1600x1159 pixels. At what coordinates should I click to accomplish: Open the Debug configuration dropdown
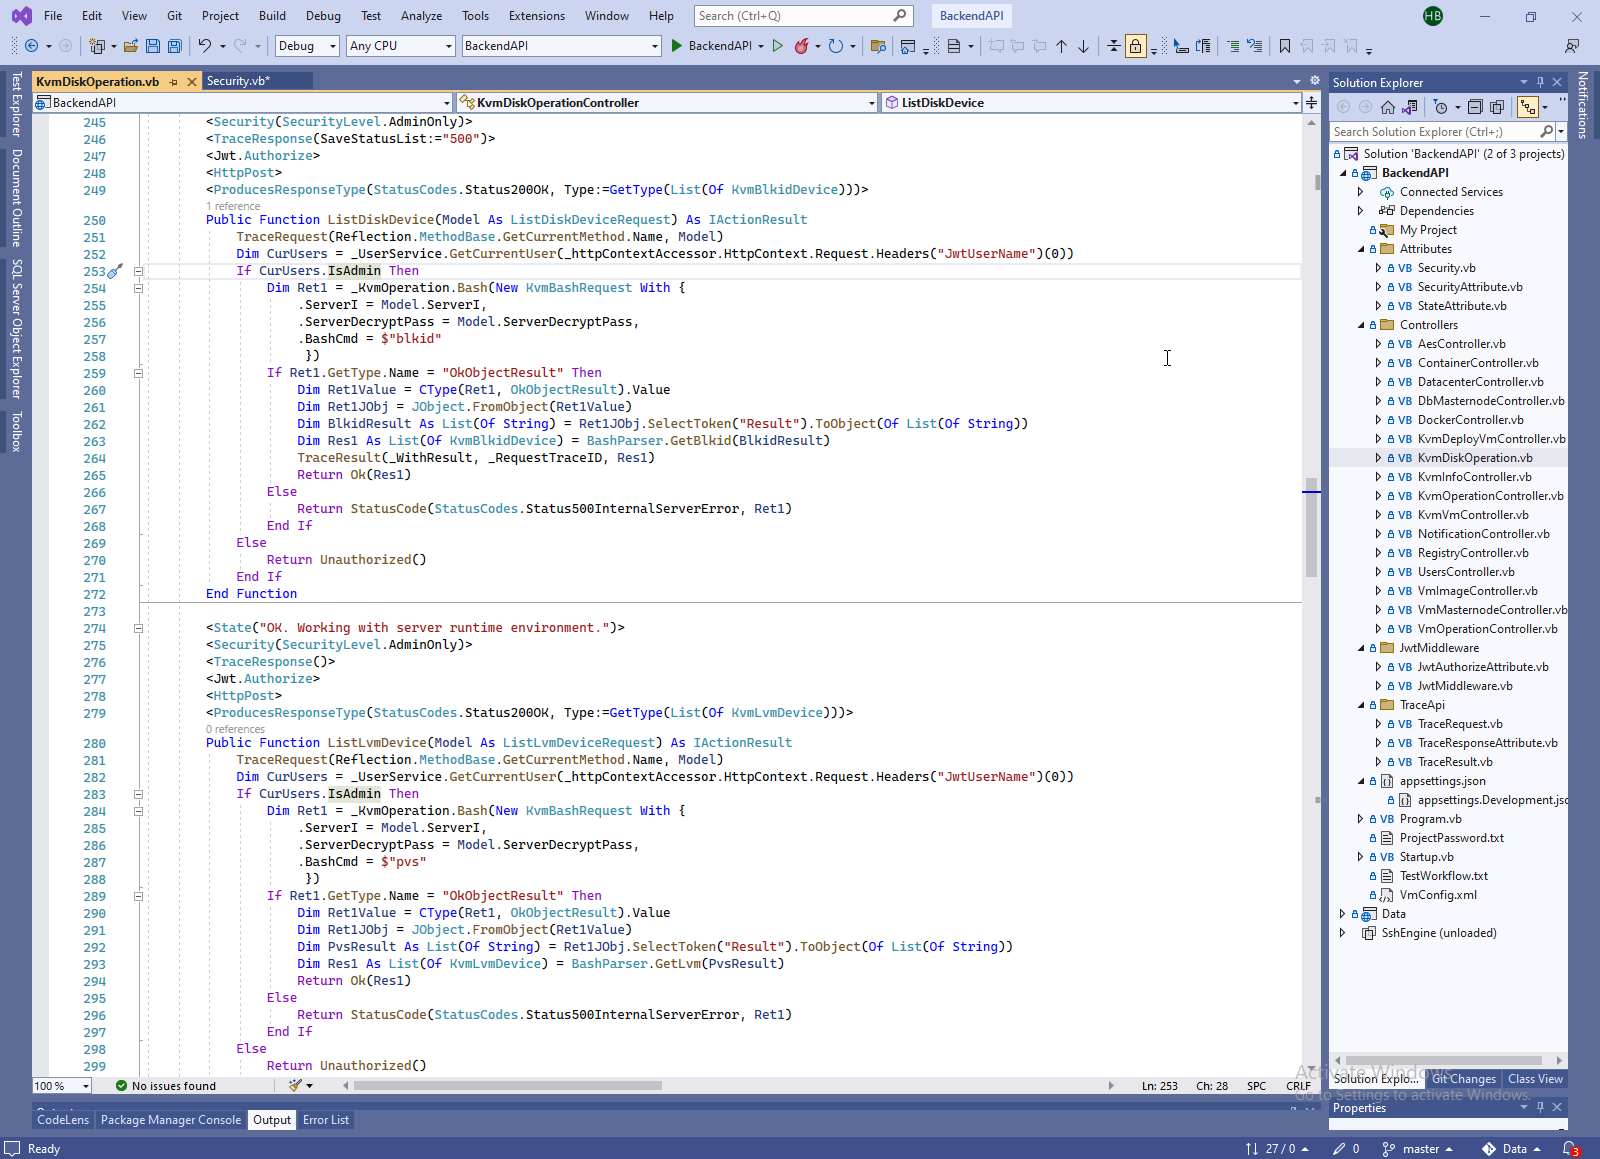(x=307, y=46)
